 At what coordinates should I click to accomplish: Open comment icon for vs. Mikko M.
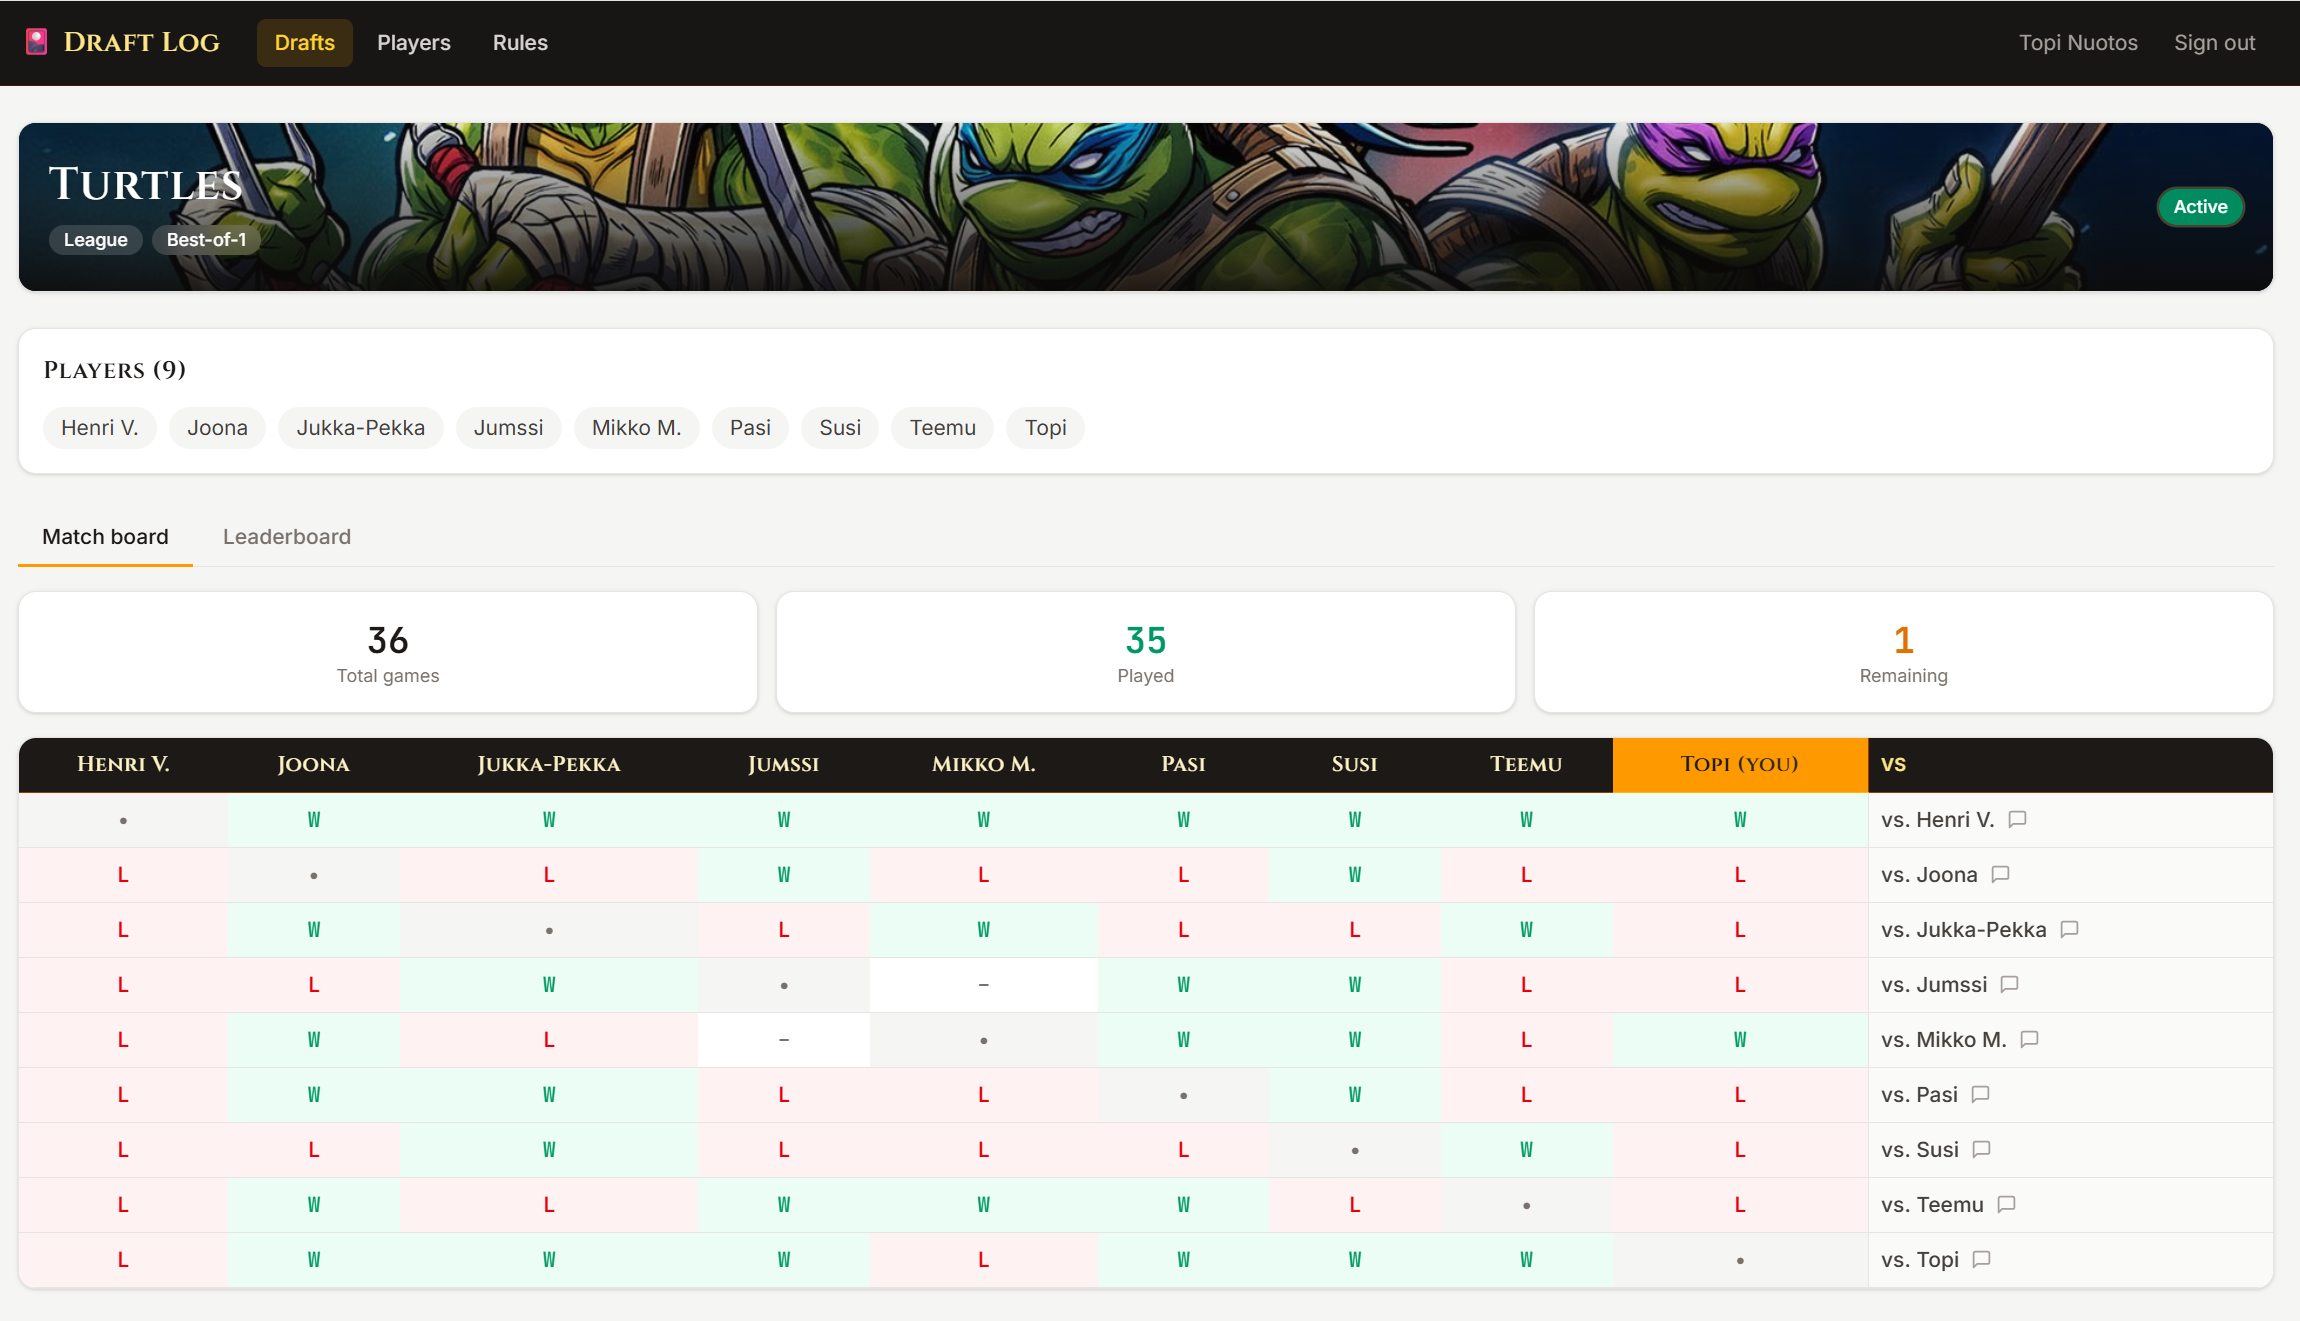click(x=2030, y=1039)
